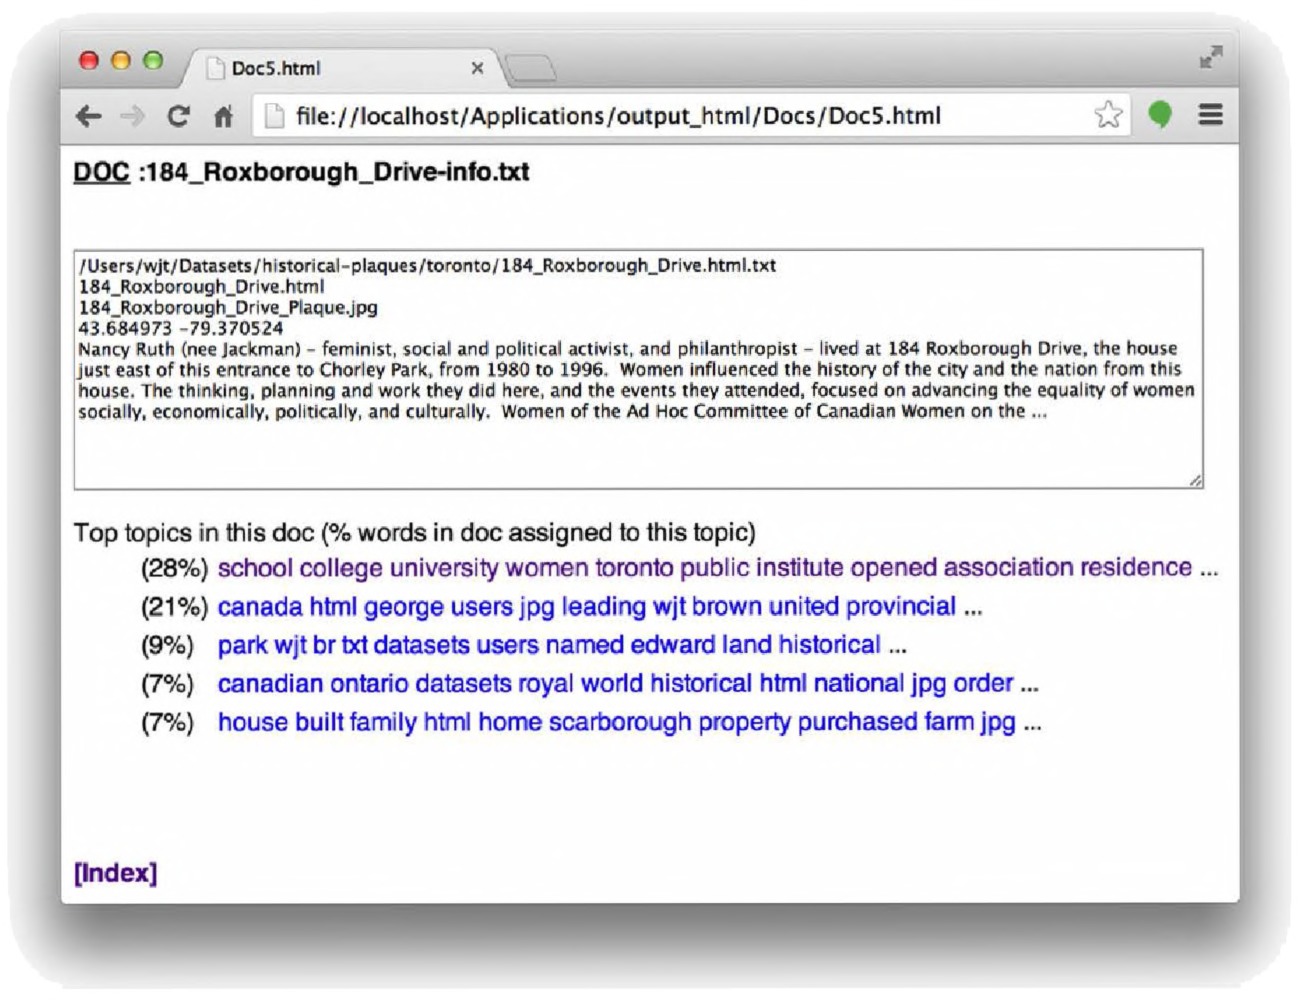Click the browser back arrow

pos(89,116)
